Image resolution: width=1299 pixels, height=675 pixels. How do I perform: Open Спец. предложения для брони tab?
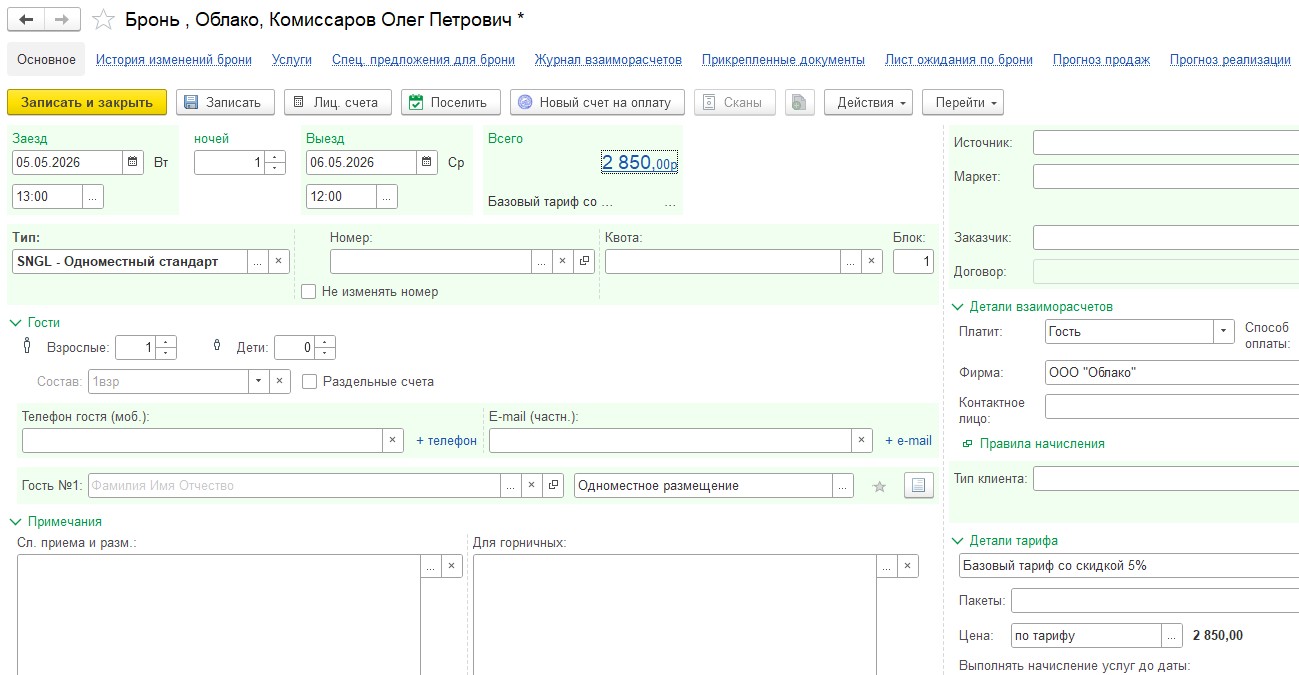423,59
